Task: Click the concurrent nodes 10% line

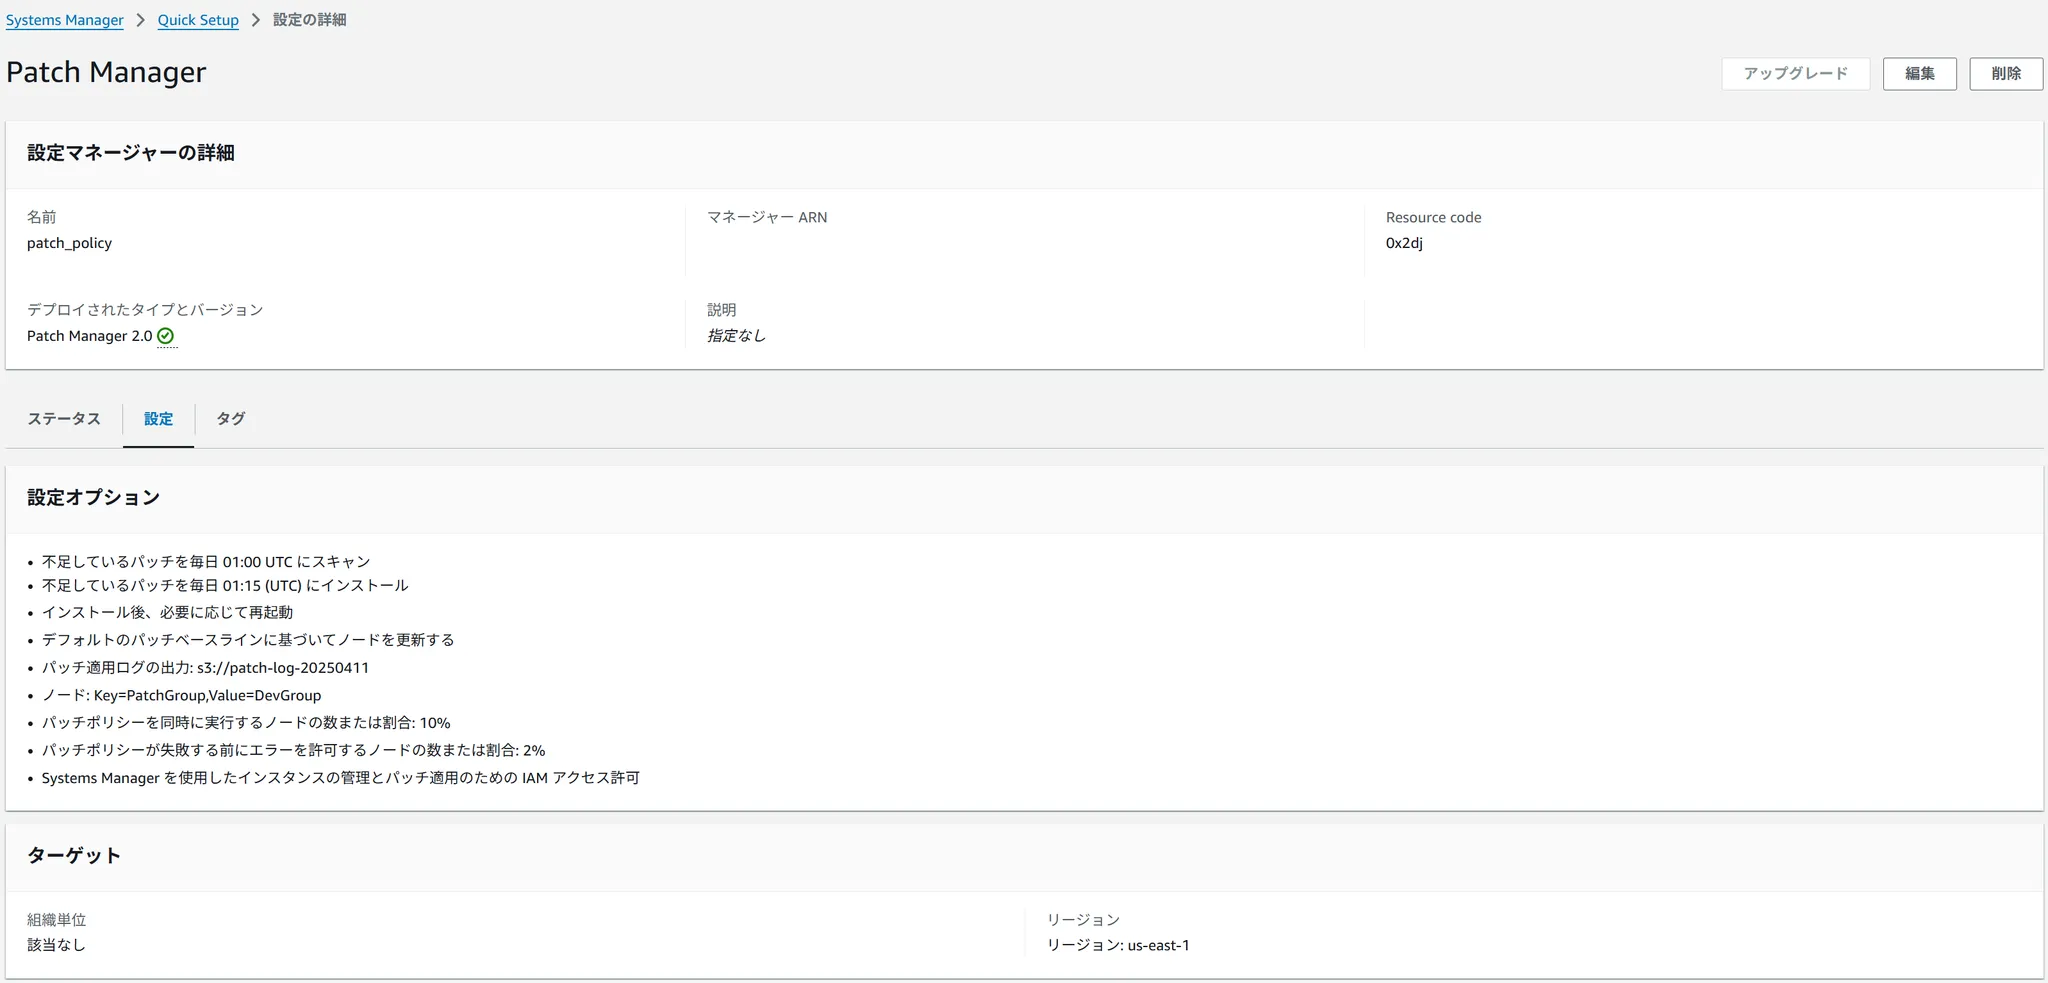Action: tap(246, 723)
